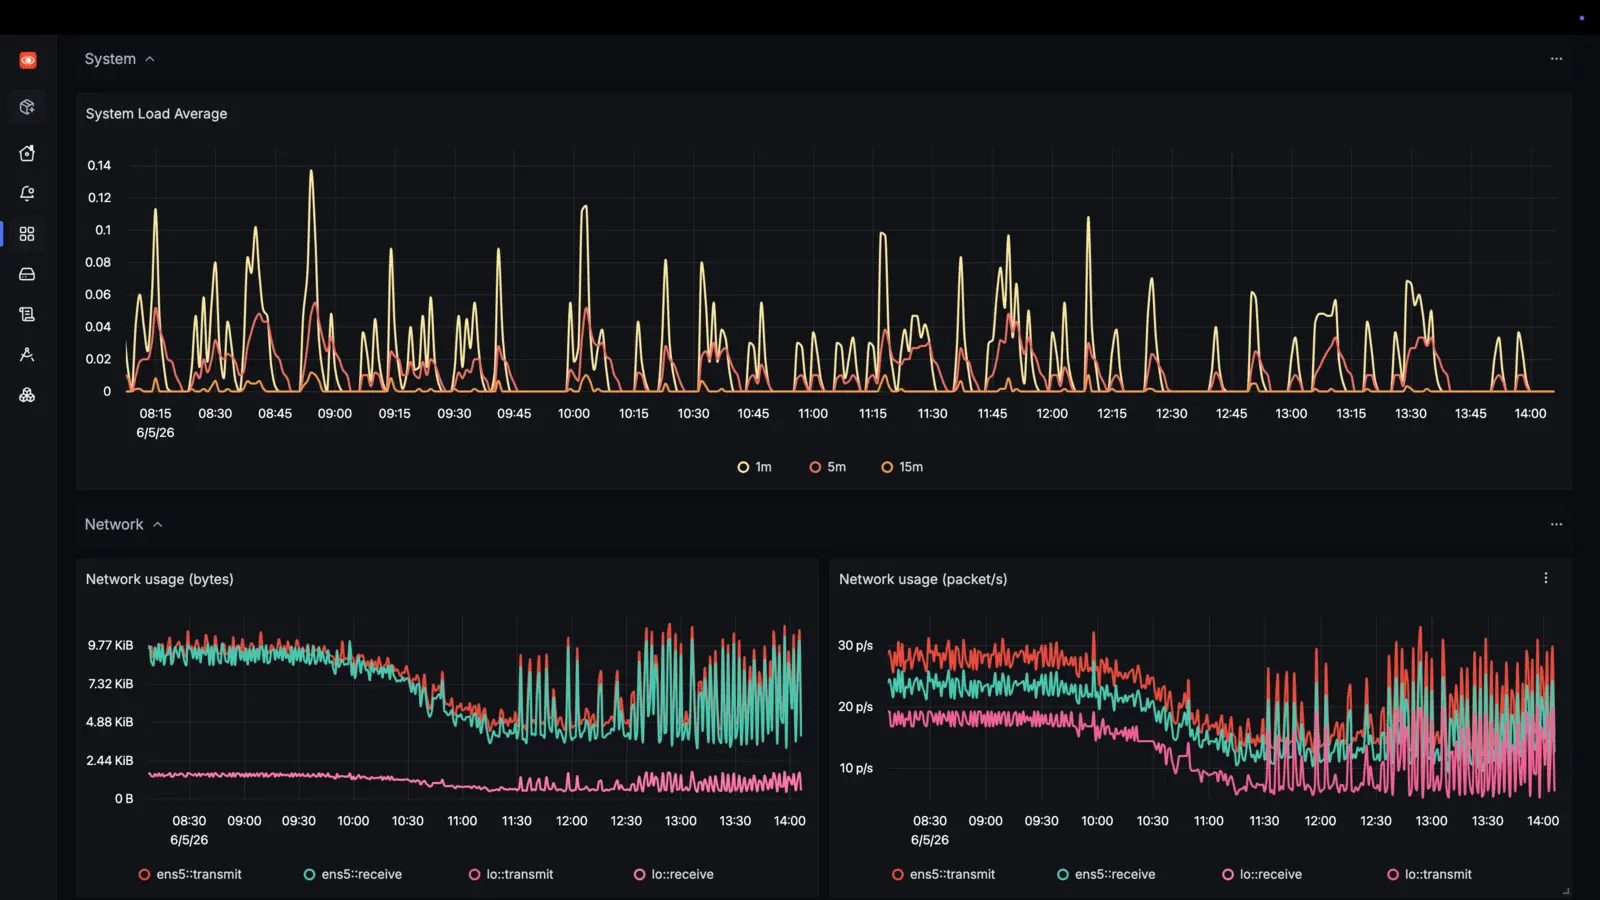Click the red eye logo in sidebar
This screenshot has height=900, width=1600.
(x=28, y=61)
